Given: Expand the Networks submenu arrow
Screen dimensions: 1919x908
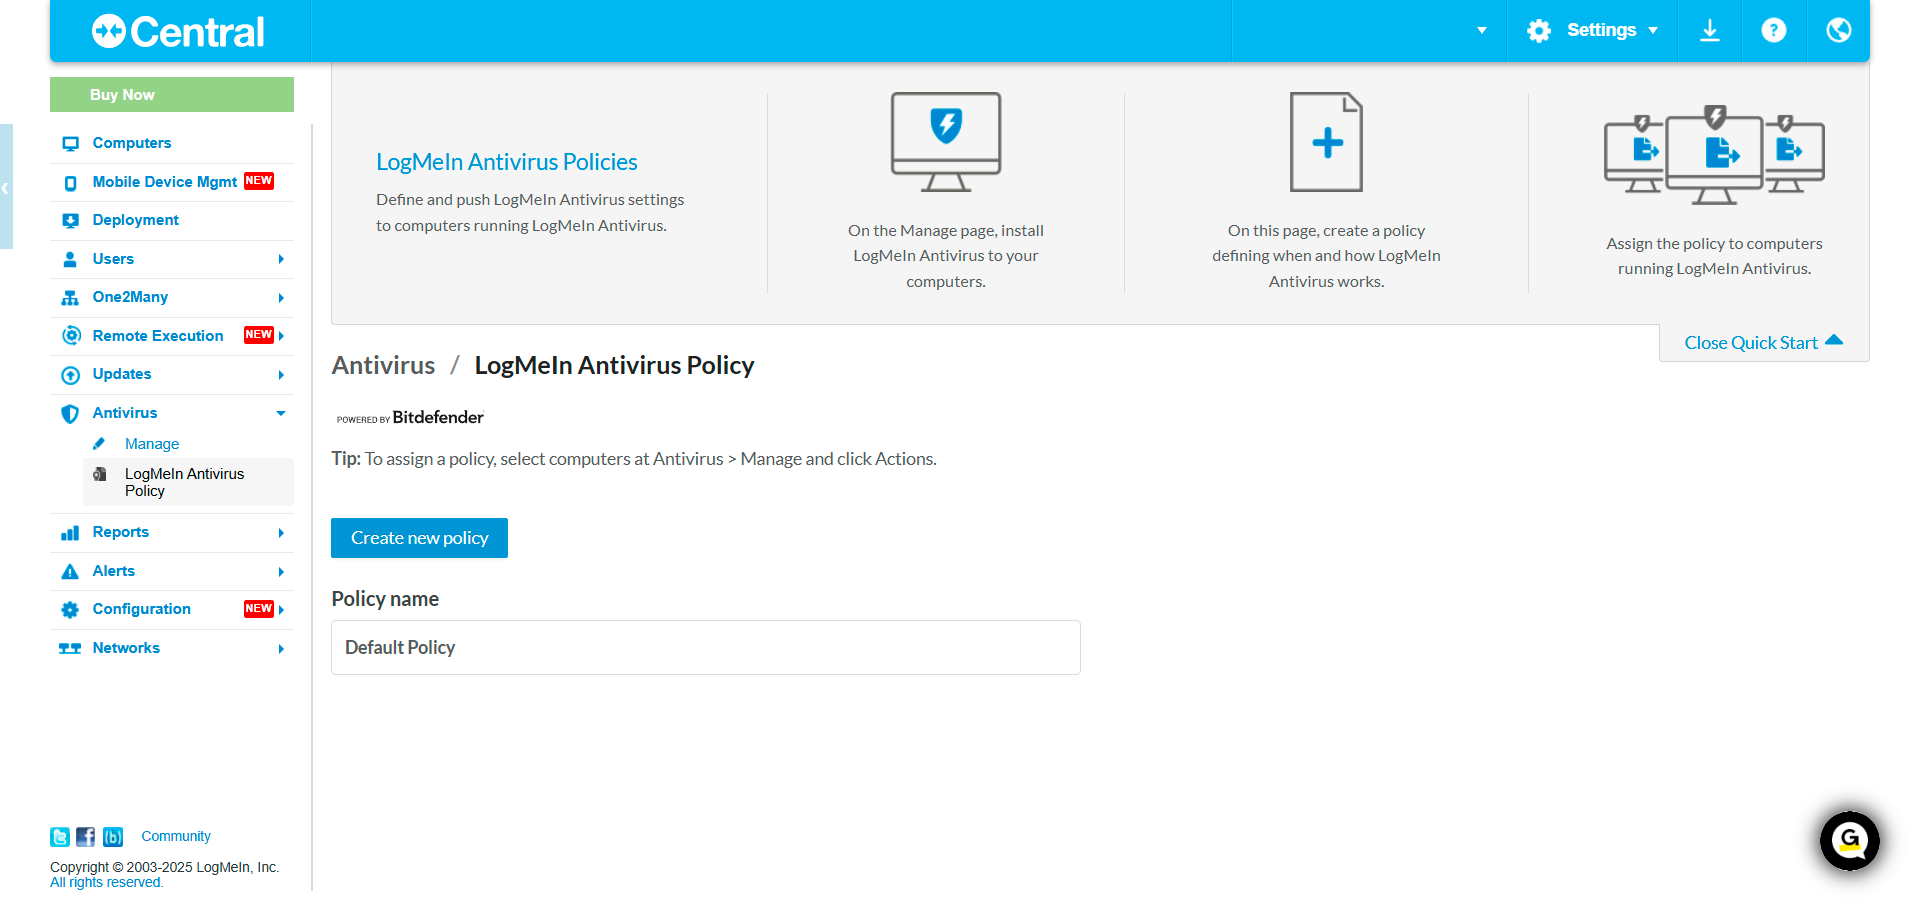Looking at the screenshot, I should 281,649.
